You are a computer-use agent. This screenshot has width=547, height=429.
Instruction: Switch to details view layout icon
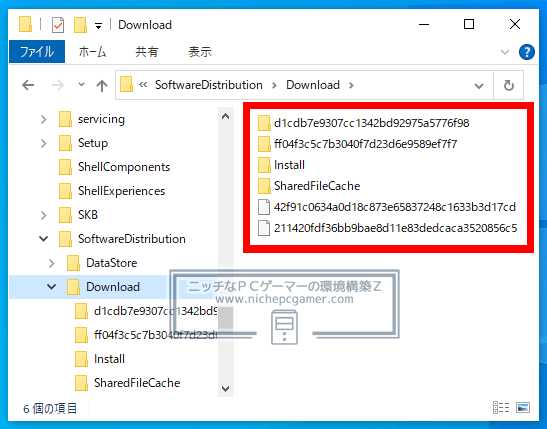[501, 407]
